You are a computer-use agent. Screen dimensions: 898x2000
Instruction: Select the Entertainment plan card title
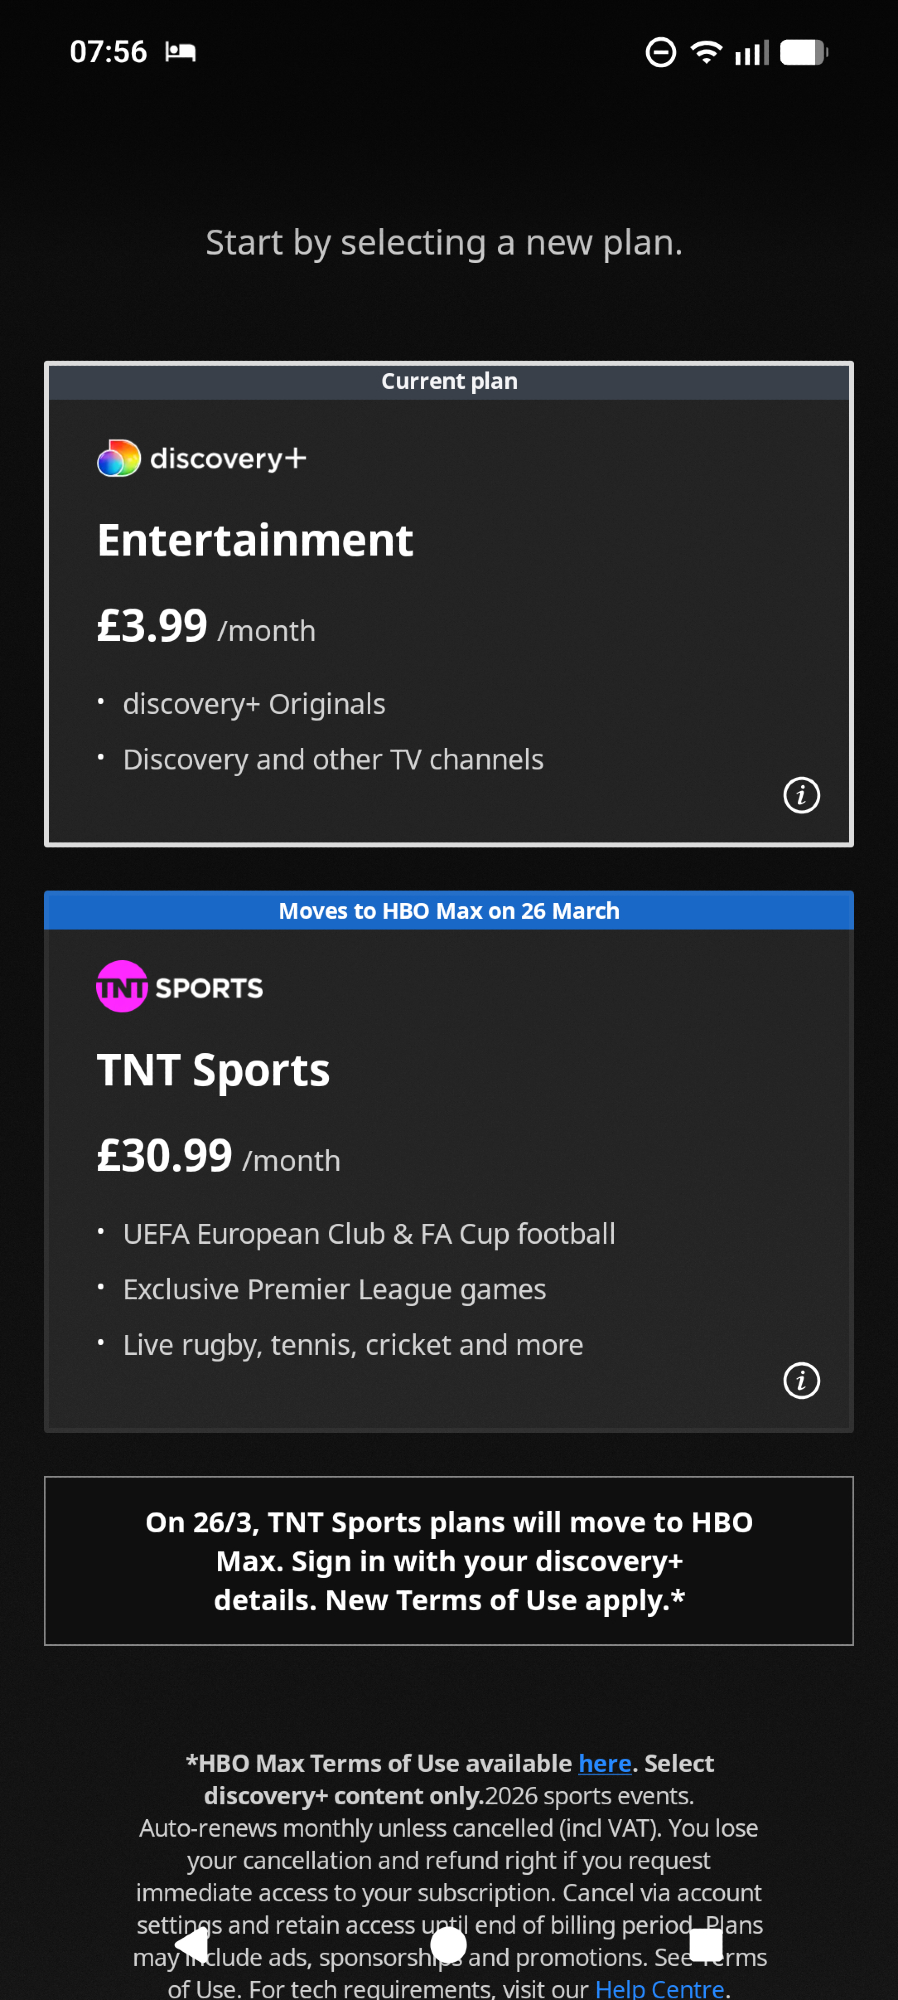255,541
